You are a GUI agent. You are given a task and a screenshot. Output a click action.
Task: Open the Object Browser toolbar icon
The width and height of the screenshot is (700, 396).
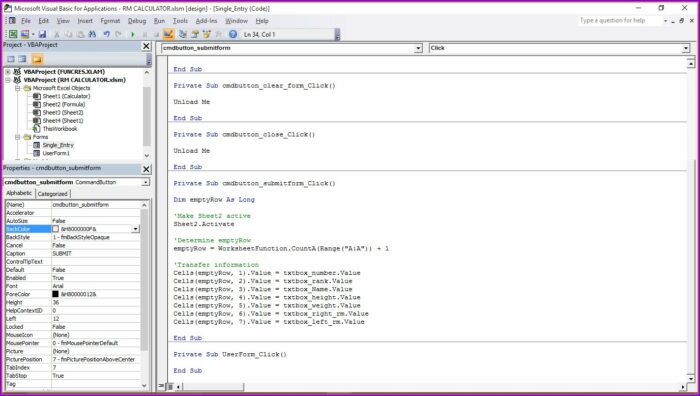(x=206, y=34)
